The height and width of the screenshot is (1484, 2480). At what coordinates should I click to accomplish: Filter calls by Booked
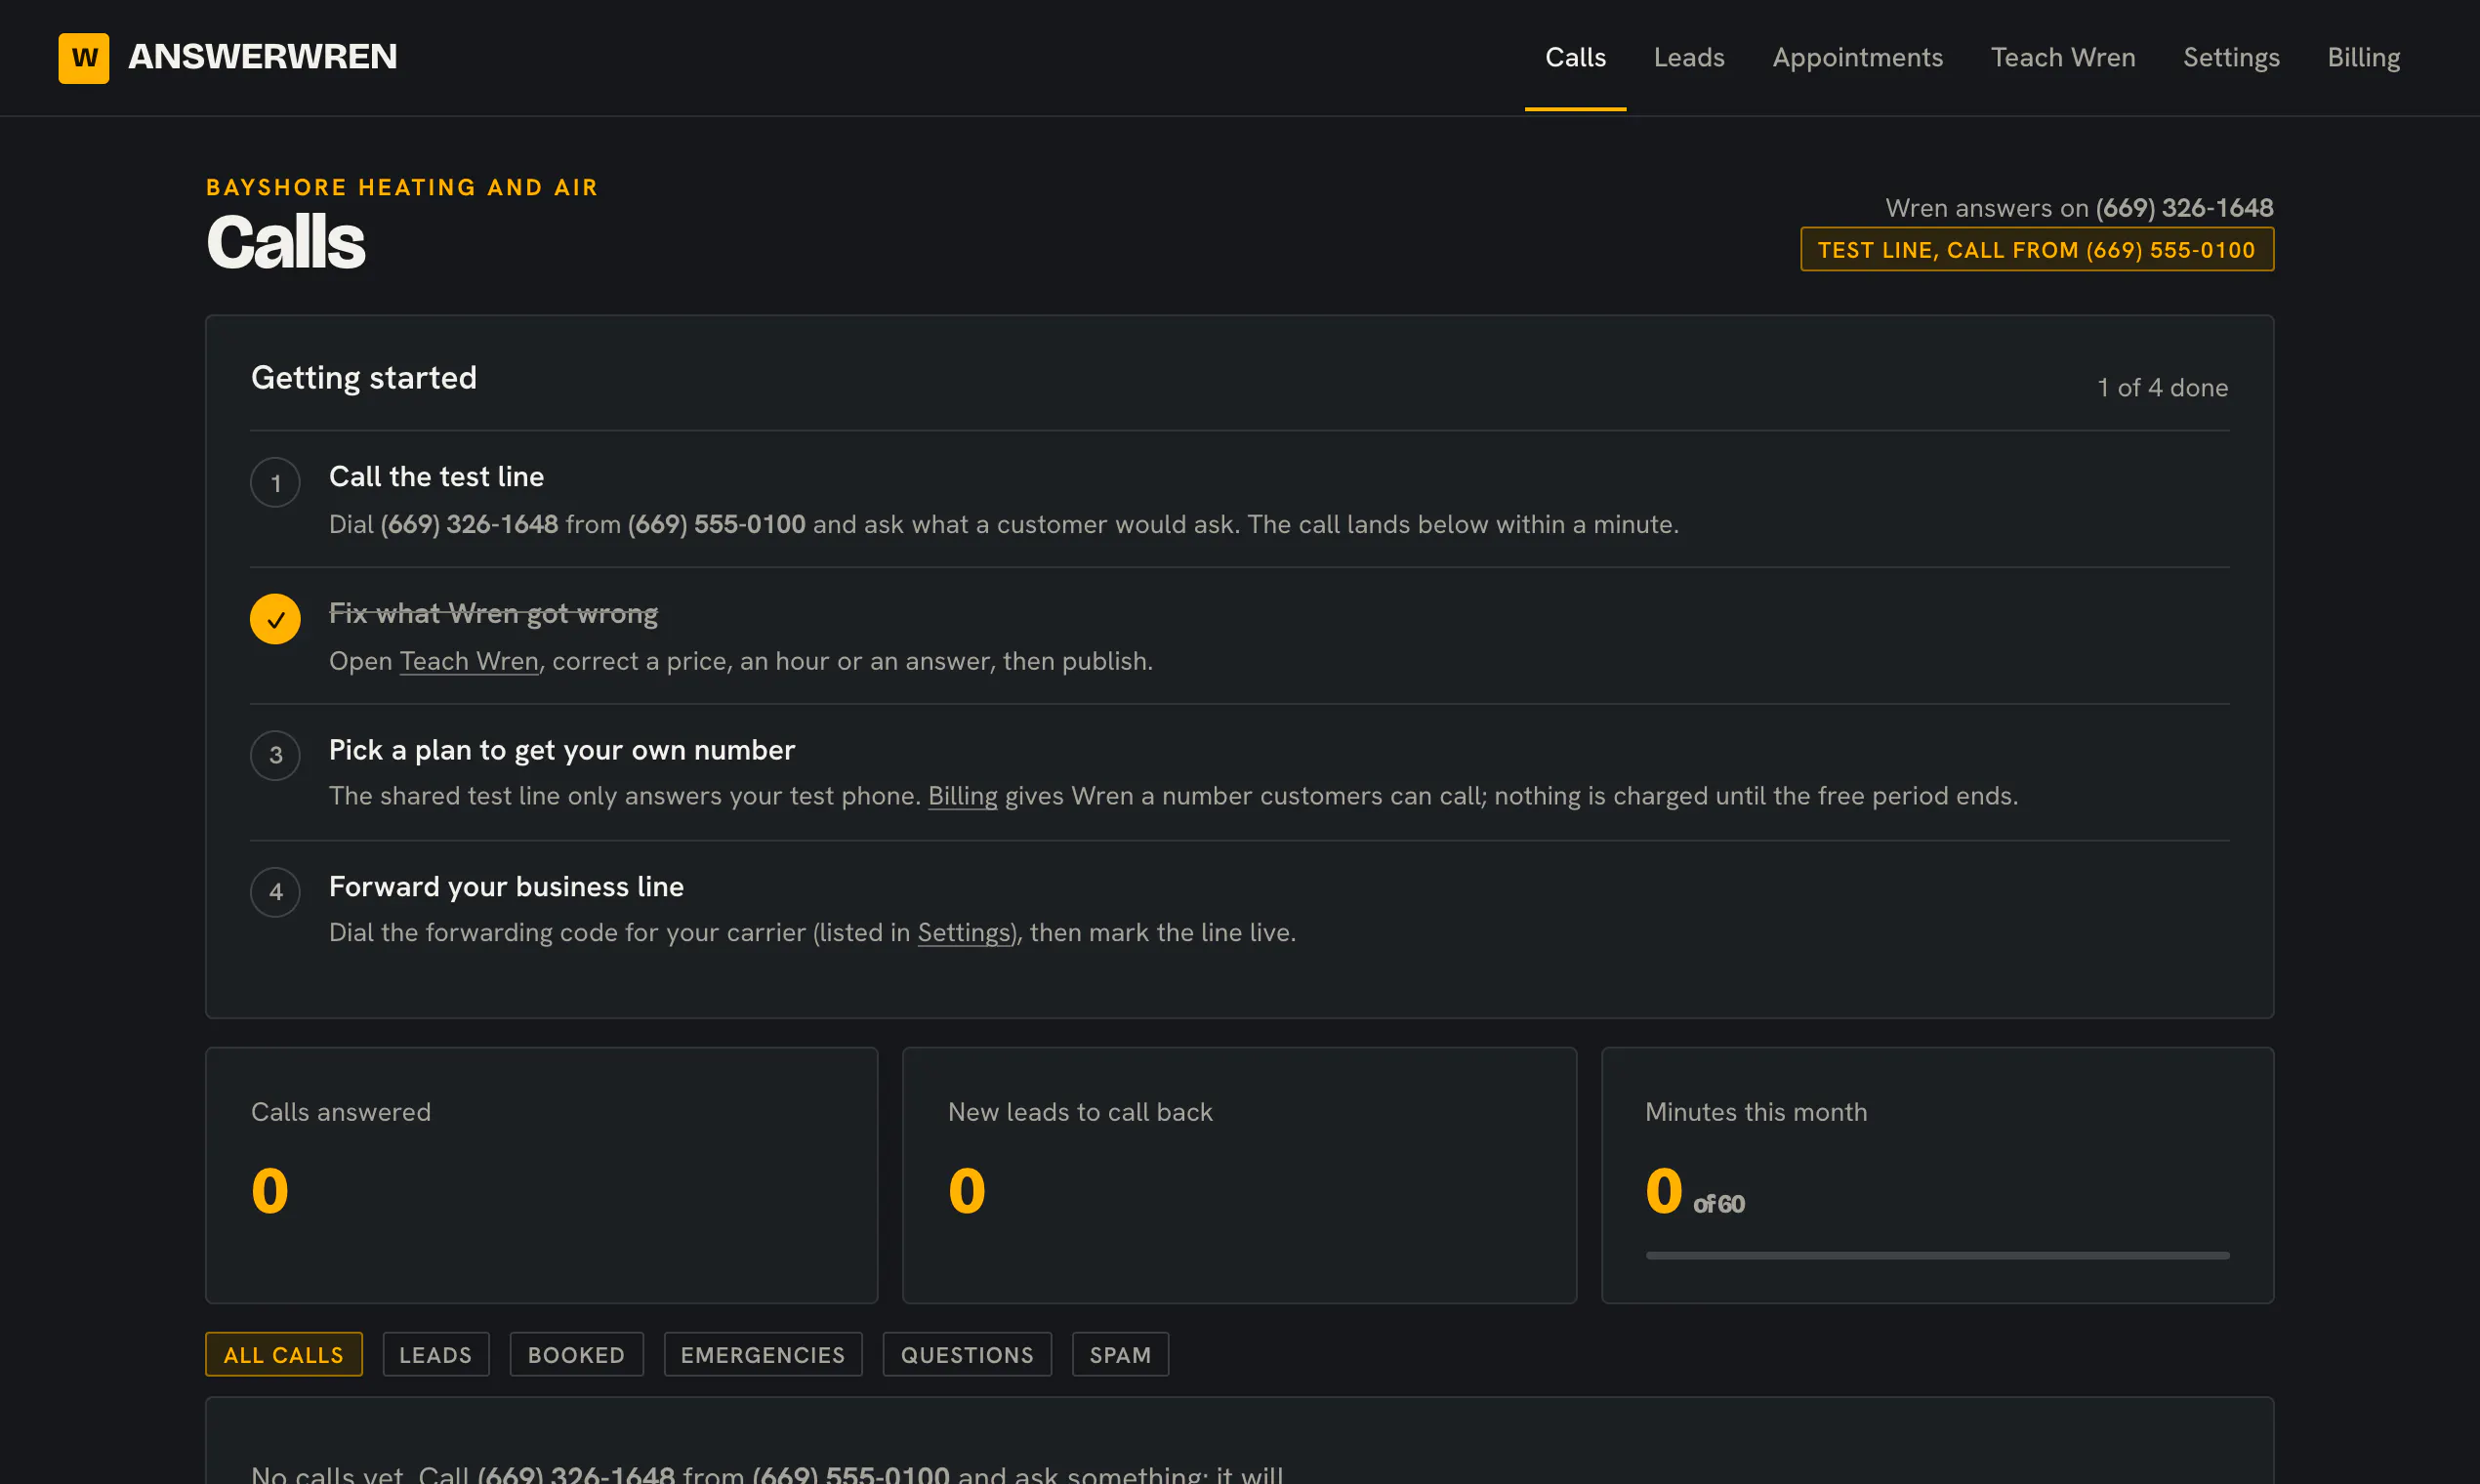tap(577, 1355)
